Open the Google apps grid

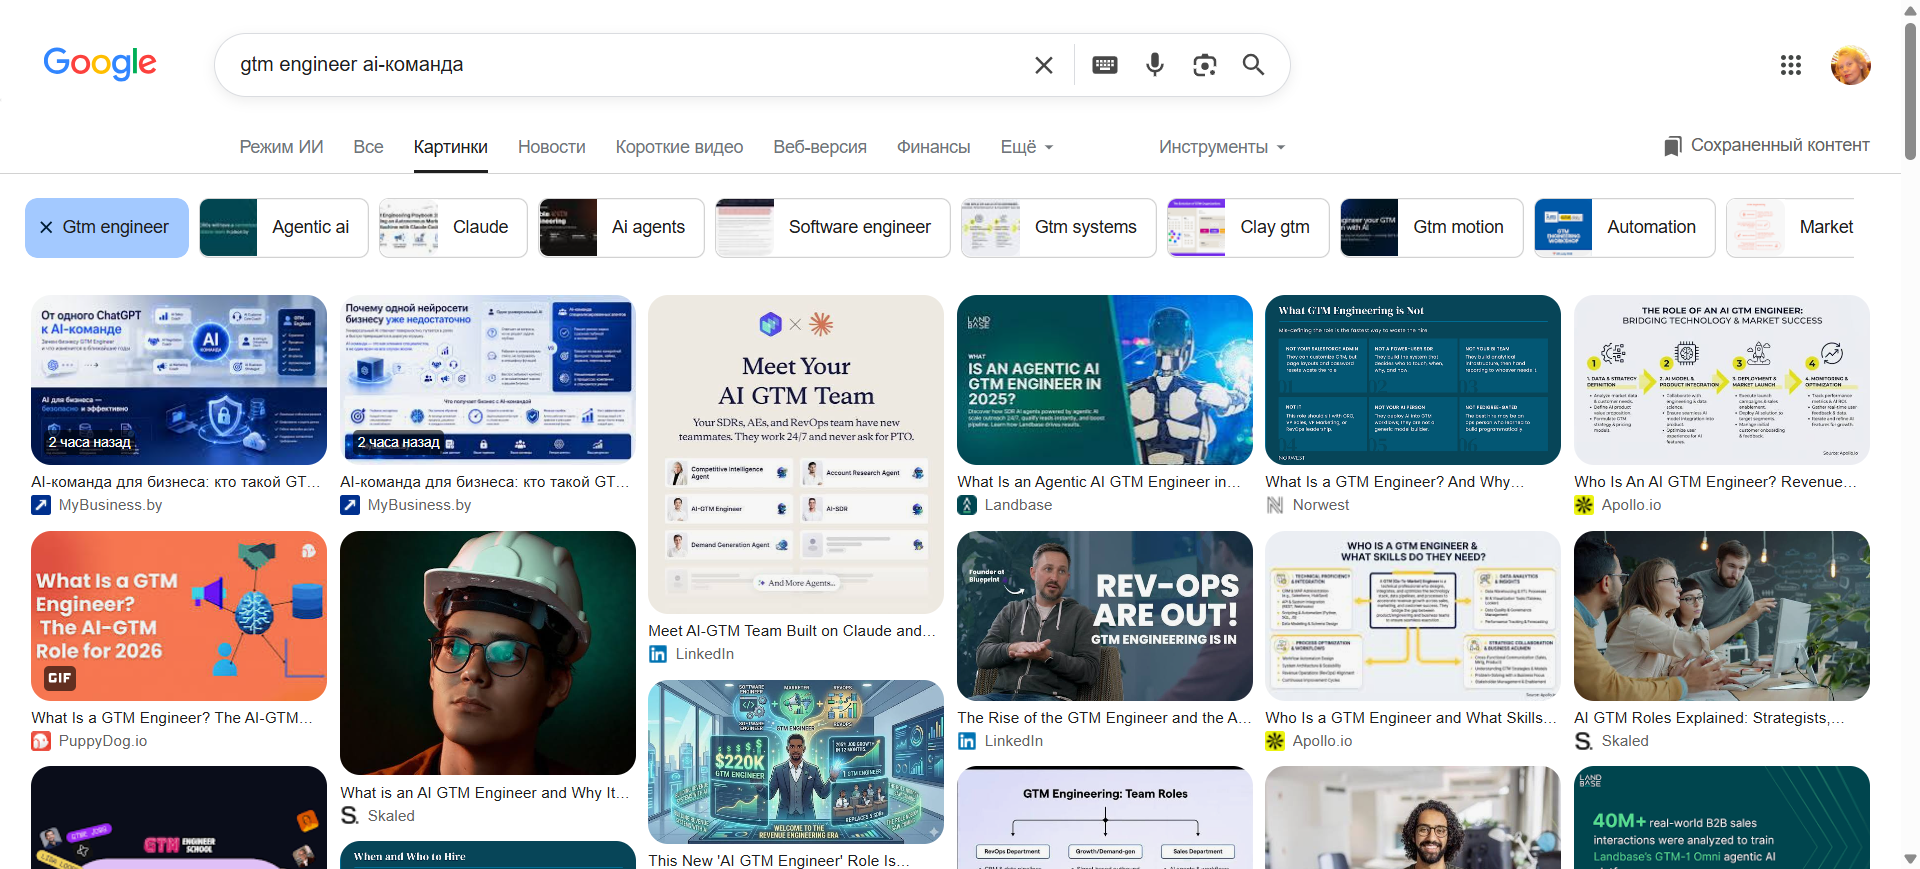click(x=1791, y=65)
